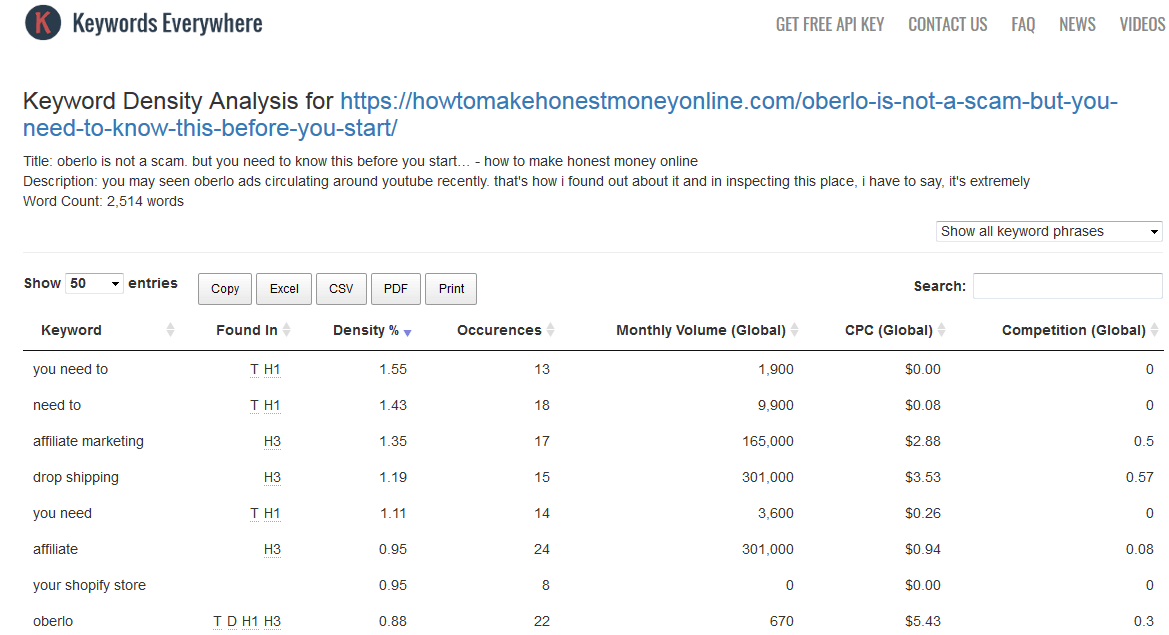
Task: Select the 'oberlo' keyword cell
Action: point(53,621)
